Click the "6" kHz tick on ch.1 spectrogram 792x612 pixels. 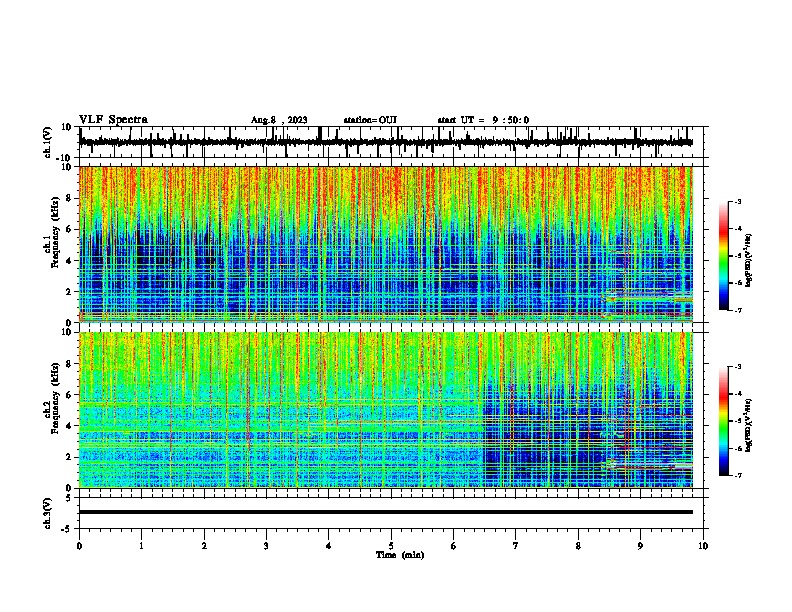pyautogui.click(x=70, y=229)
